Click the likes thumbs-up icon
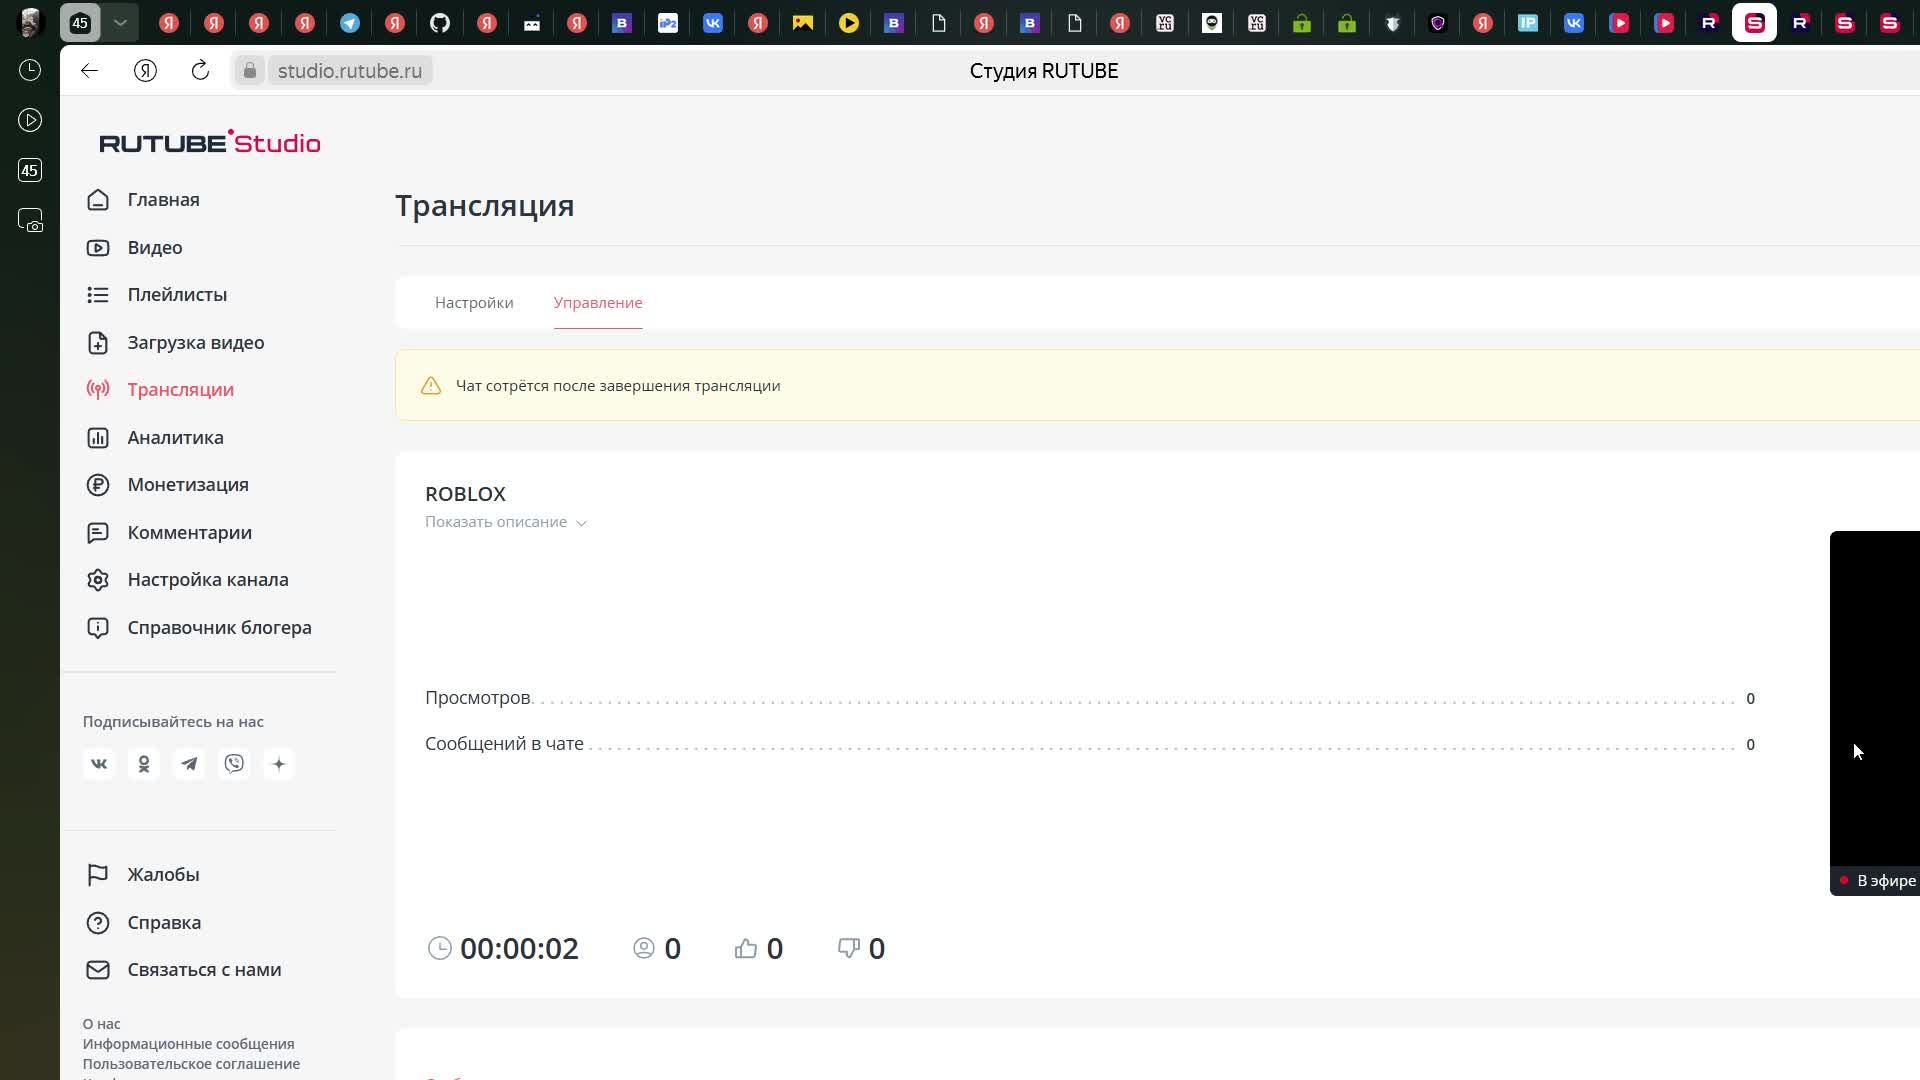 [746, 949]
